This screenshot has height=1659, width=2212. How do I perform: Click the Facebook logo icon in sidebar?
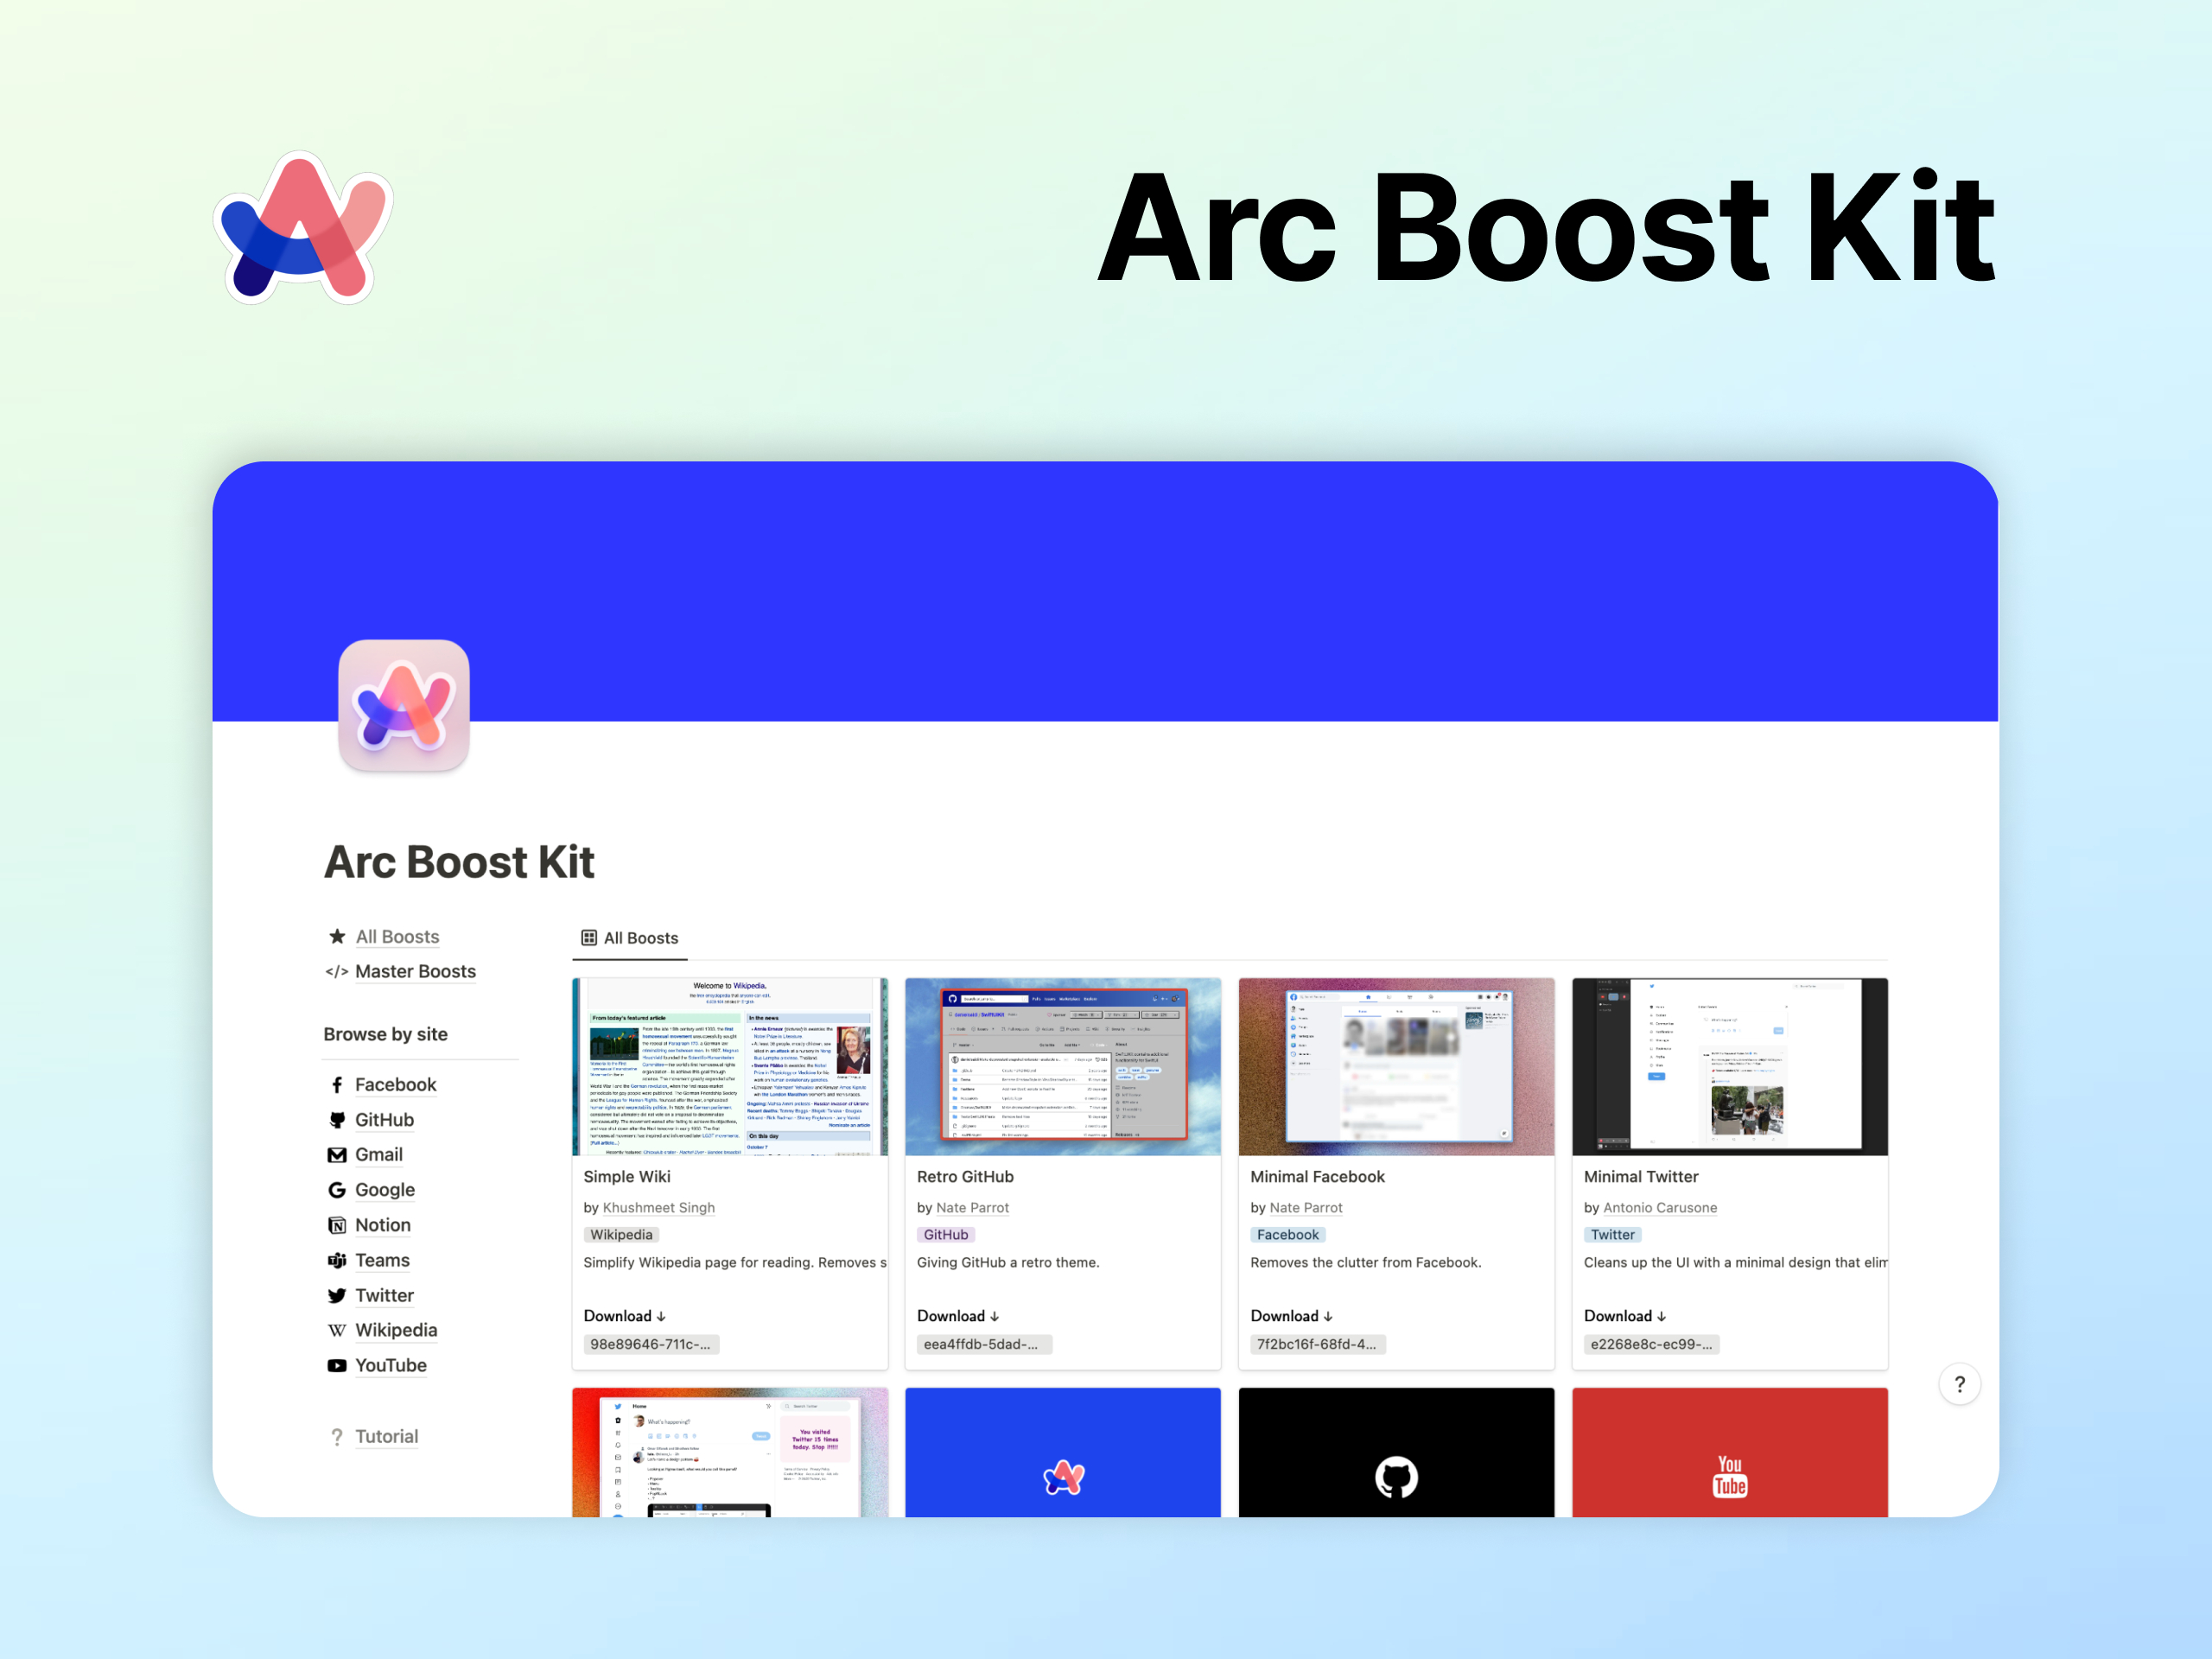point(337,1085)
